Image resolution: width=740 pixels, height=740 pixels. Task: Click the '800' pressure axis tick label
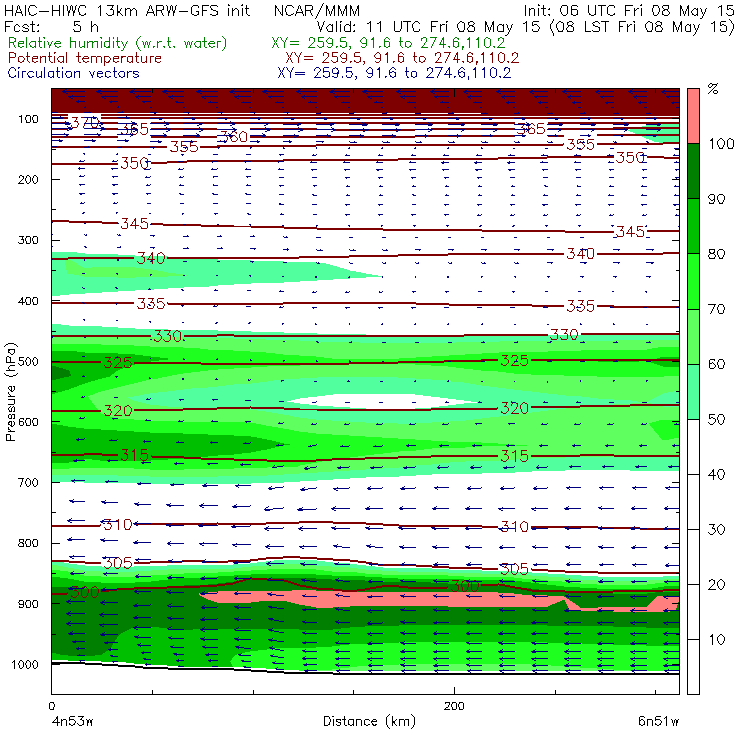coord(28,543)
